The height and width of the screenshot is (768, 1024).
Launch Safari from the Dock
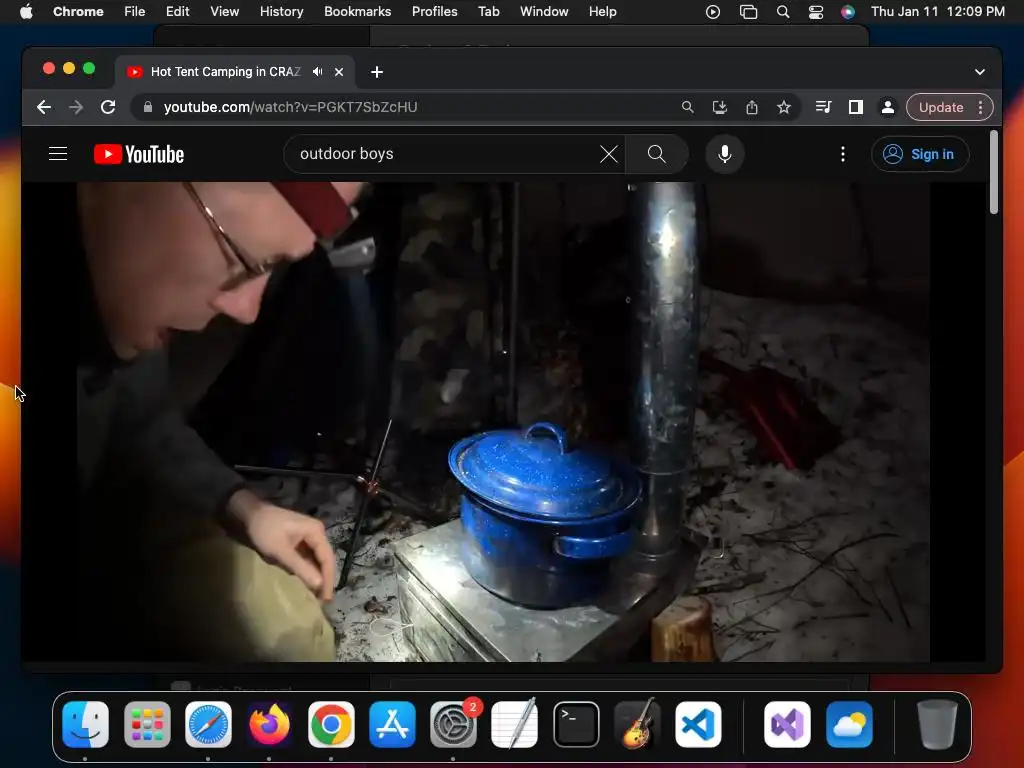208,724
